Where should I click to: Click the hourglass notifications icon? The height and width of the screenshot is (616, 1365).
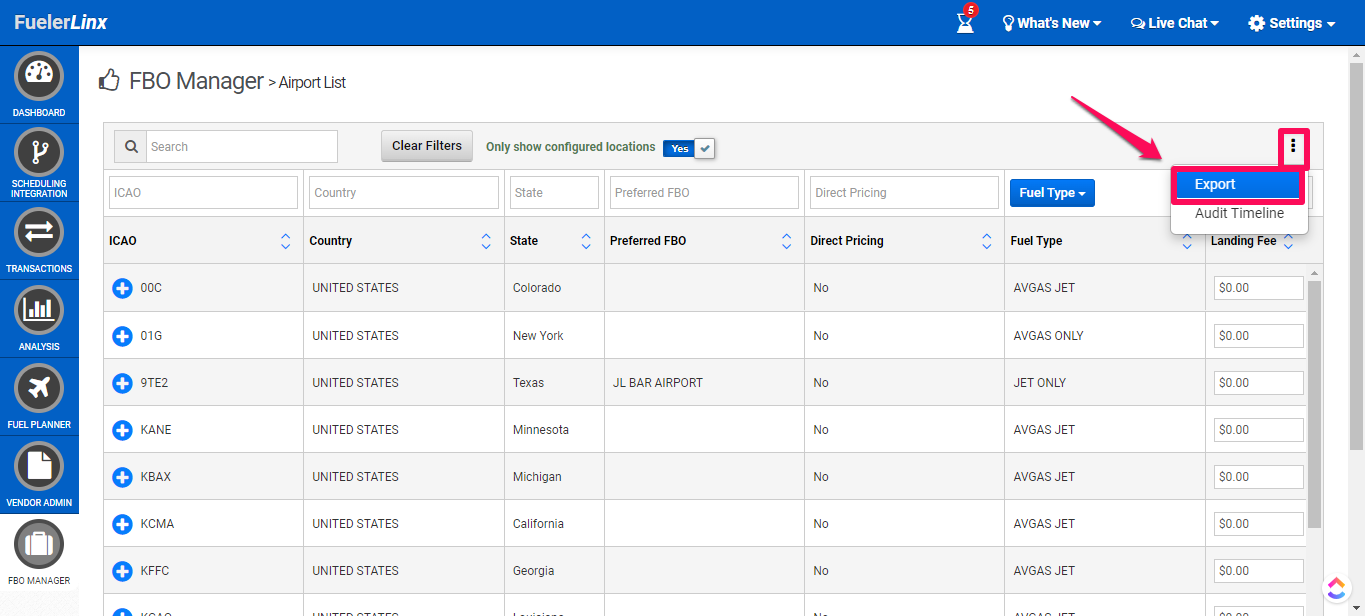(965, 23)
